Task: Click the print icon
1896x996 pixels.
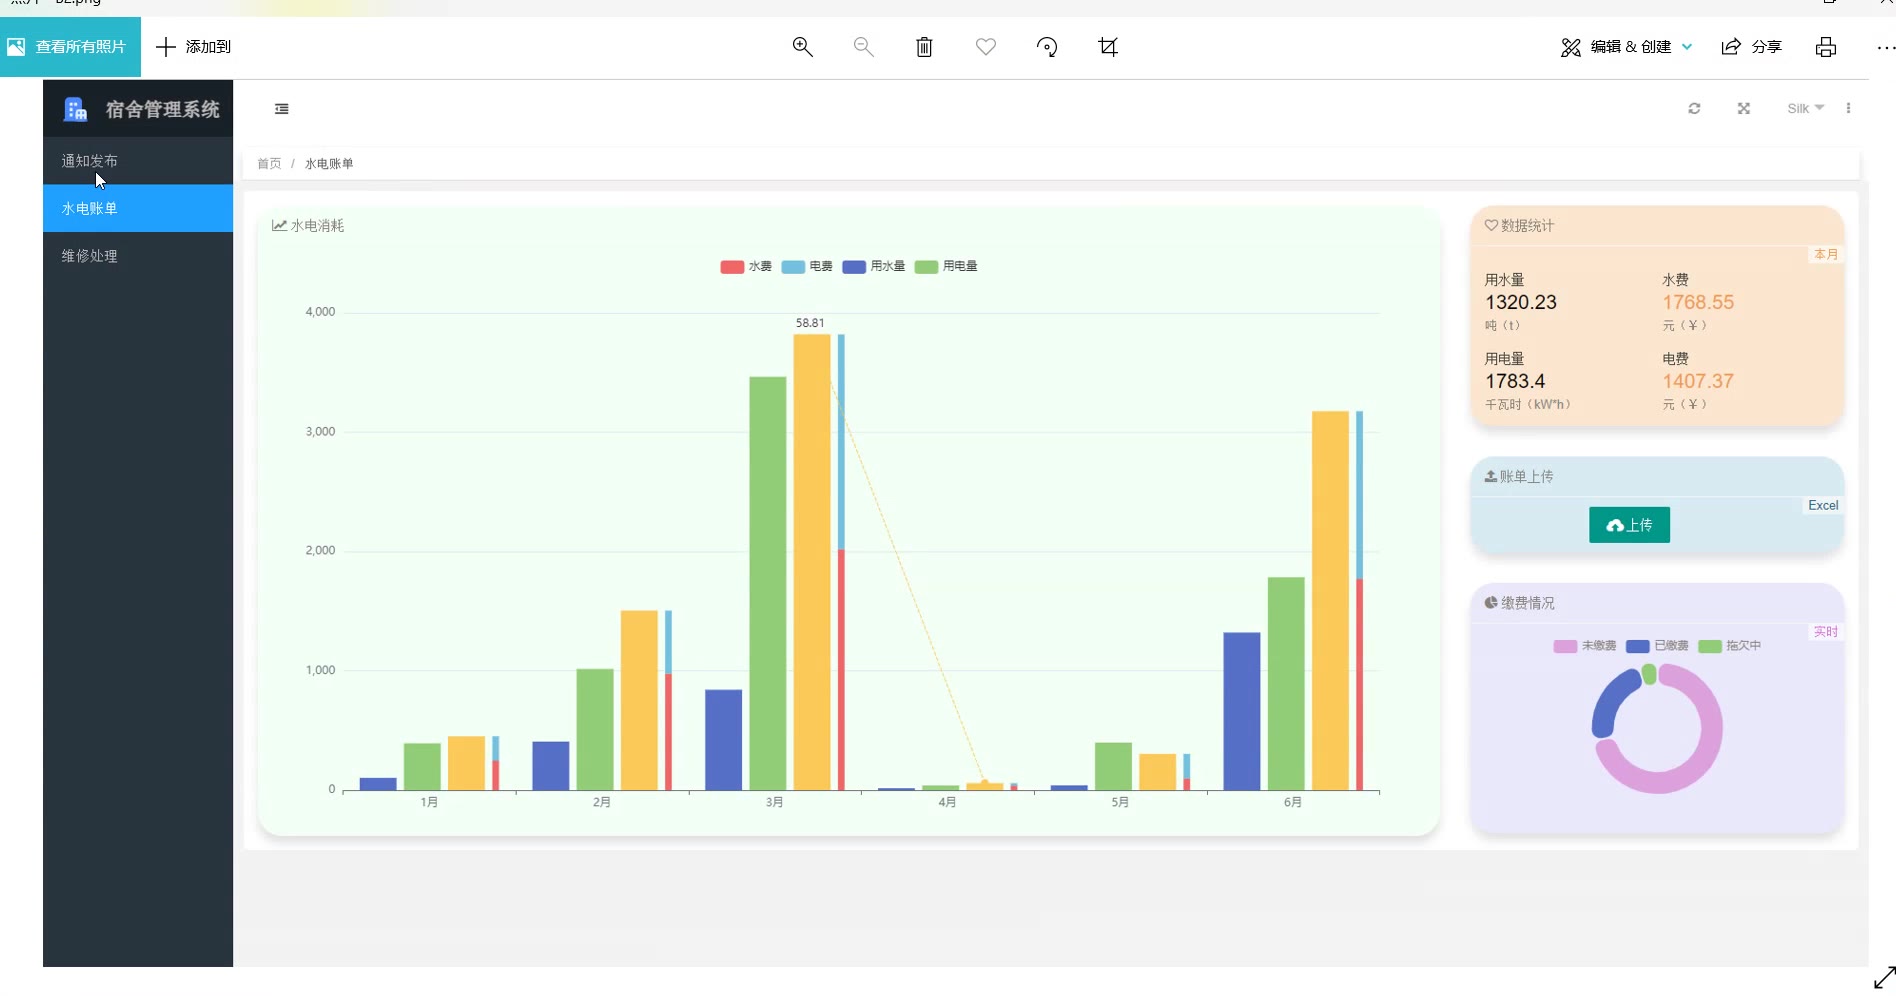Action: click(1826, 47)
